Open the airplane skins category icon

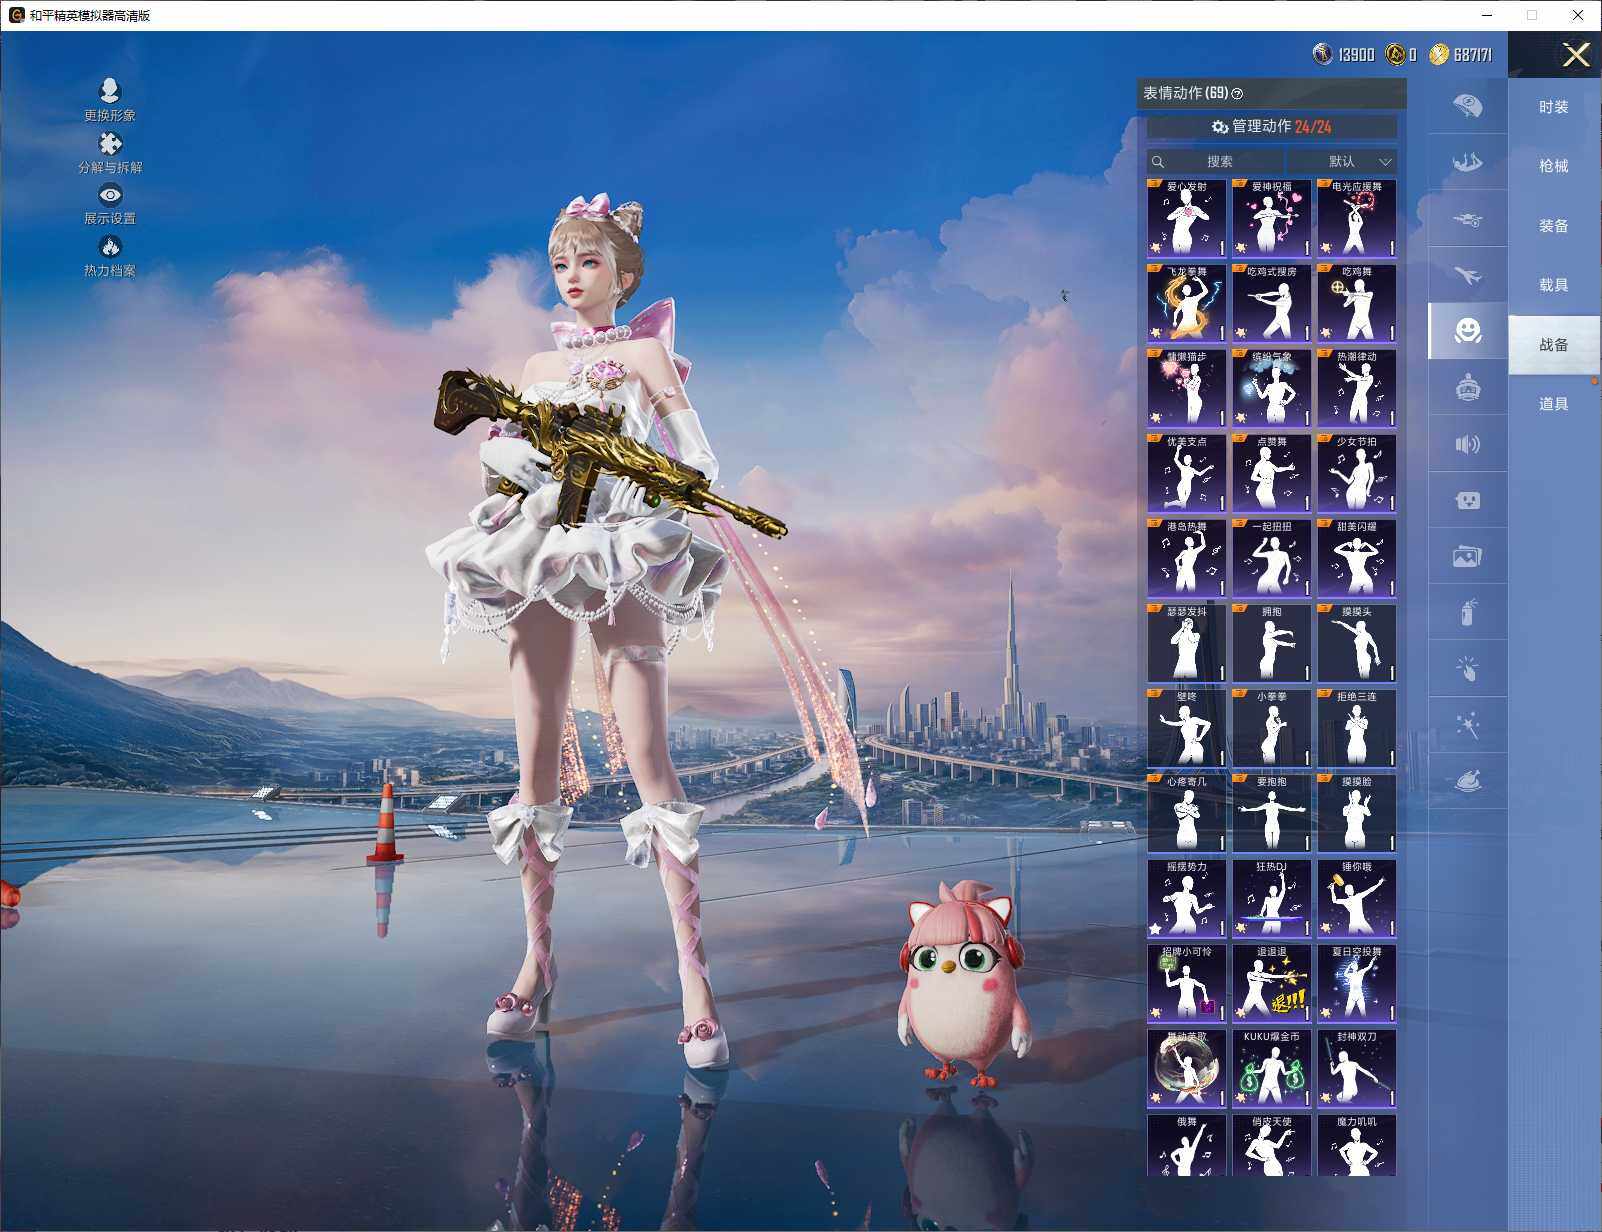(x=1467, y=275)
